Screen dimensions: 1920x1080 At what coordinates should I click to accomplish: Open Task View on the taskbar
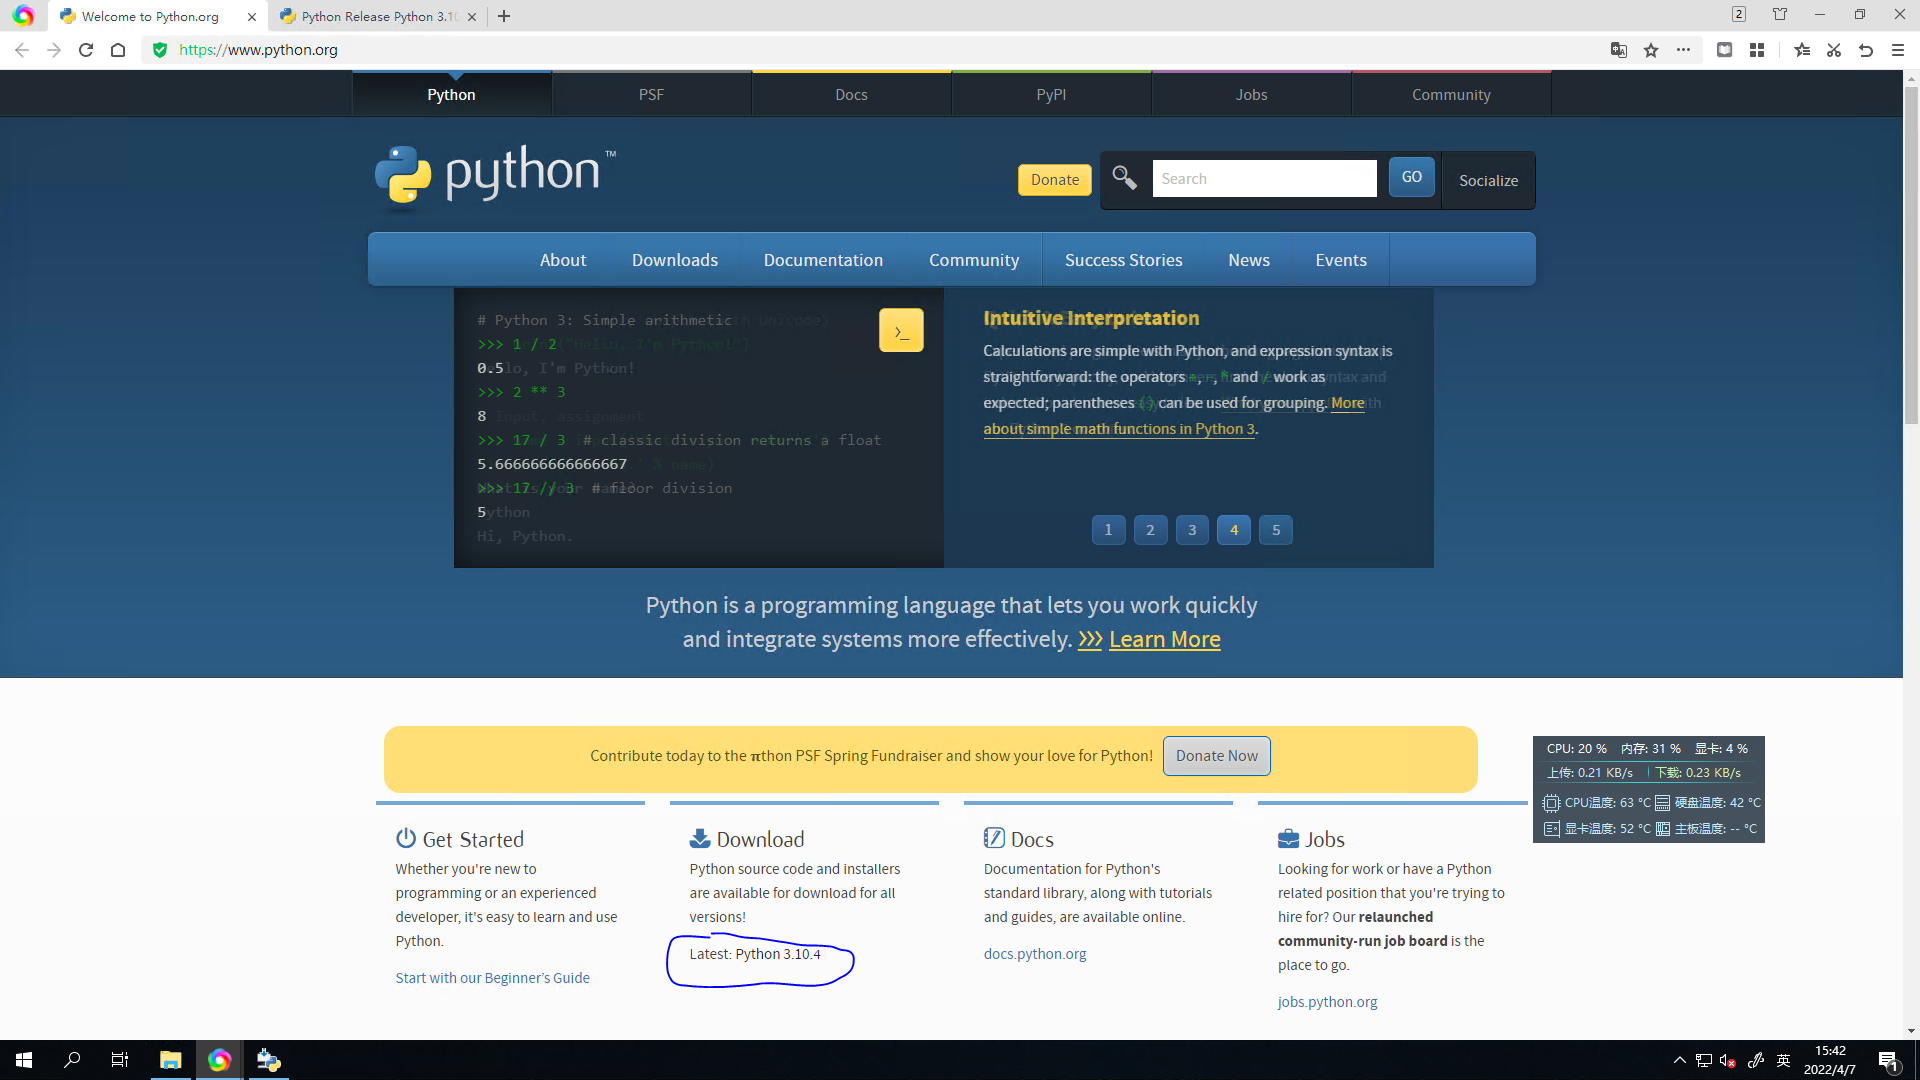coord(120,1060)
